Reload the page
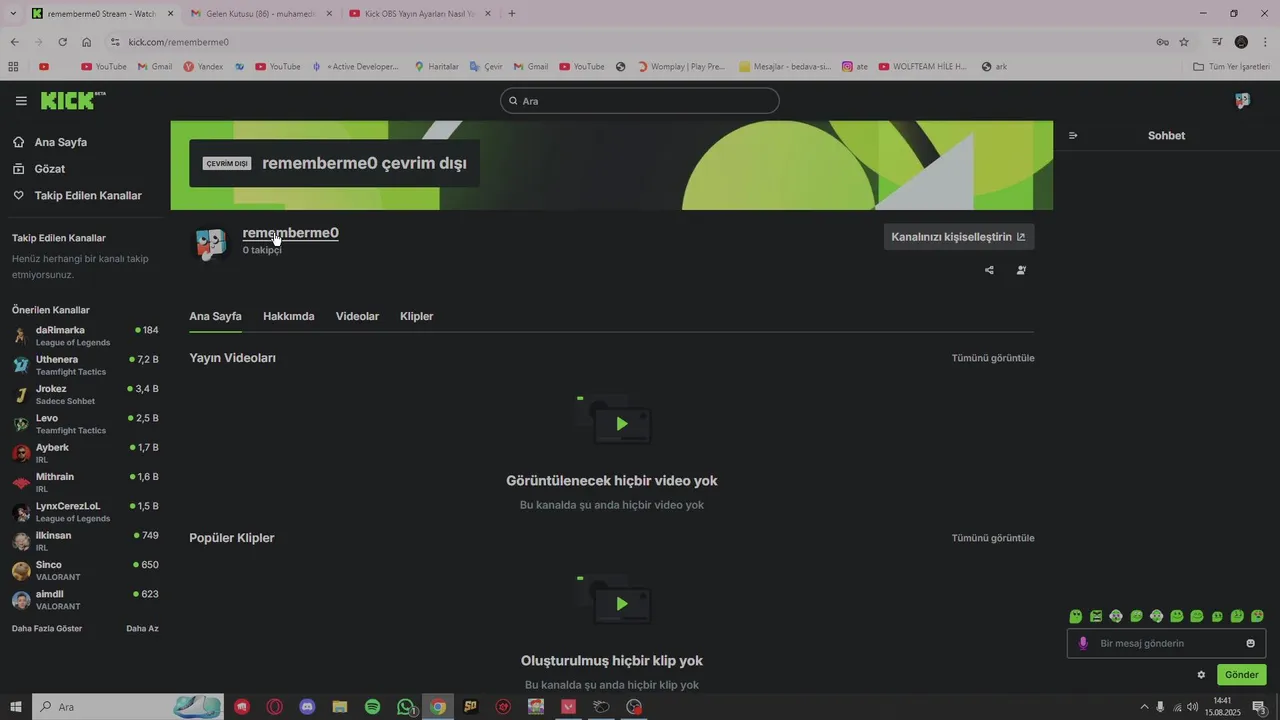Screen dimensions: 1280x720 pyautogui.click(x=62, y=42)
